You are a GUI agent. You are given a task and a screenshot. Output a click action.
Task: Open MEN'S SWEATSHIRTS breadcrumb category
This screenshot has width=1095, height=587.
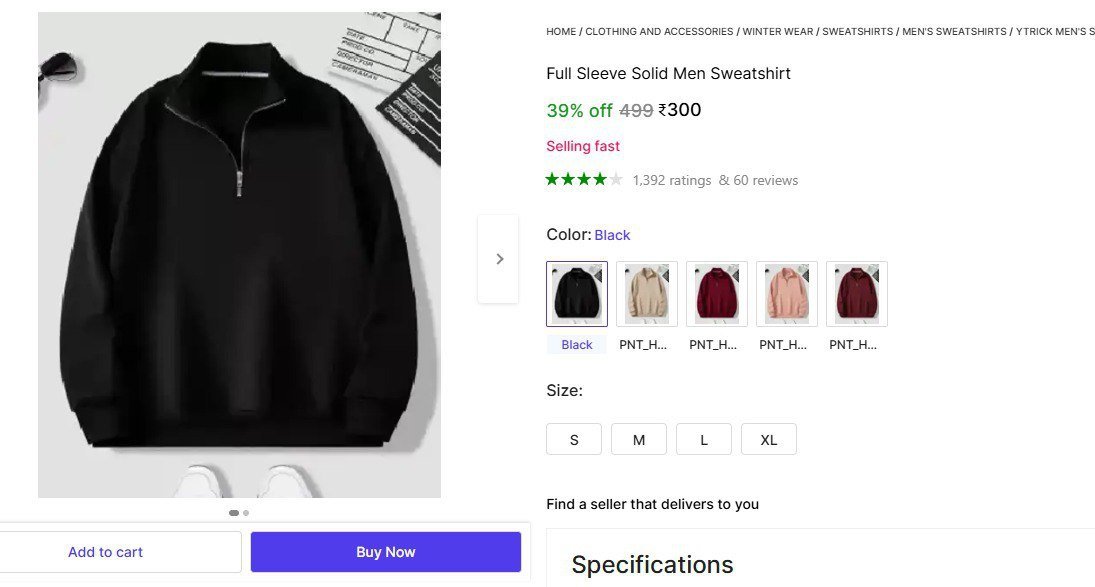coord(954,32)
